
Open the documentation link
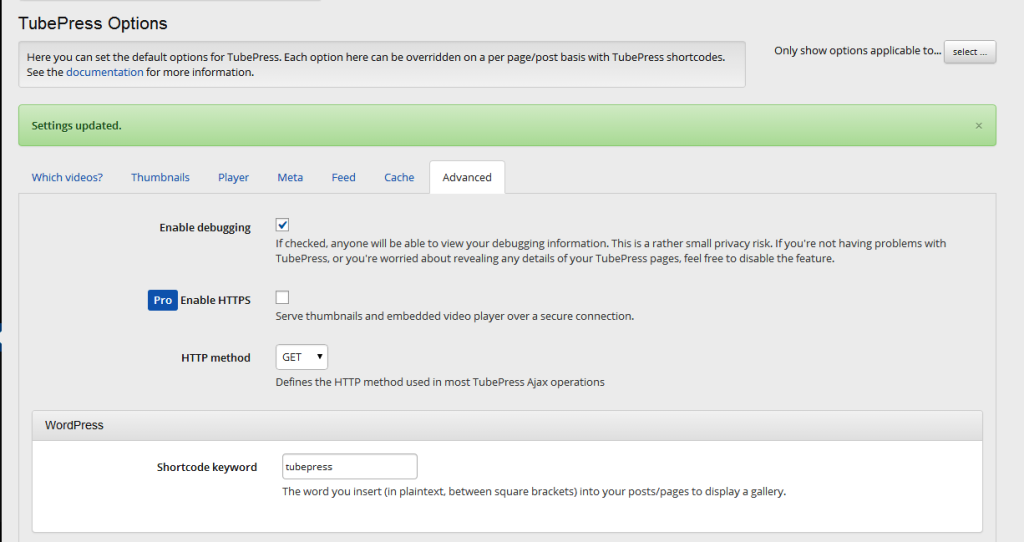click(104, 72)
